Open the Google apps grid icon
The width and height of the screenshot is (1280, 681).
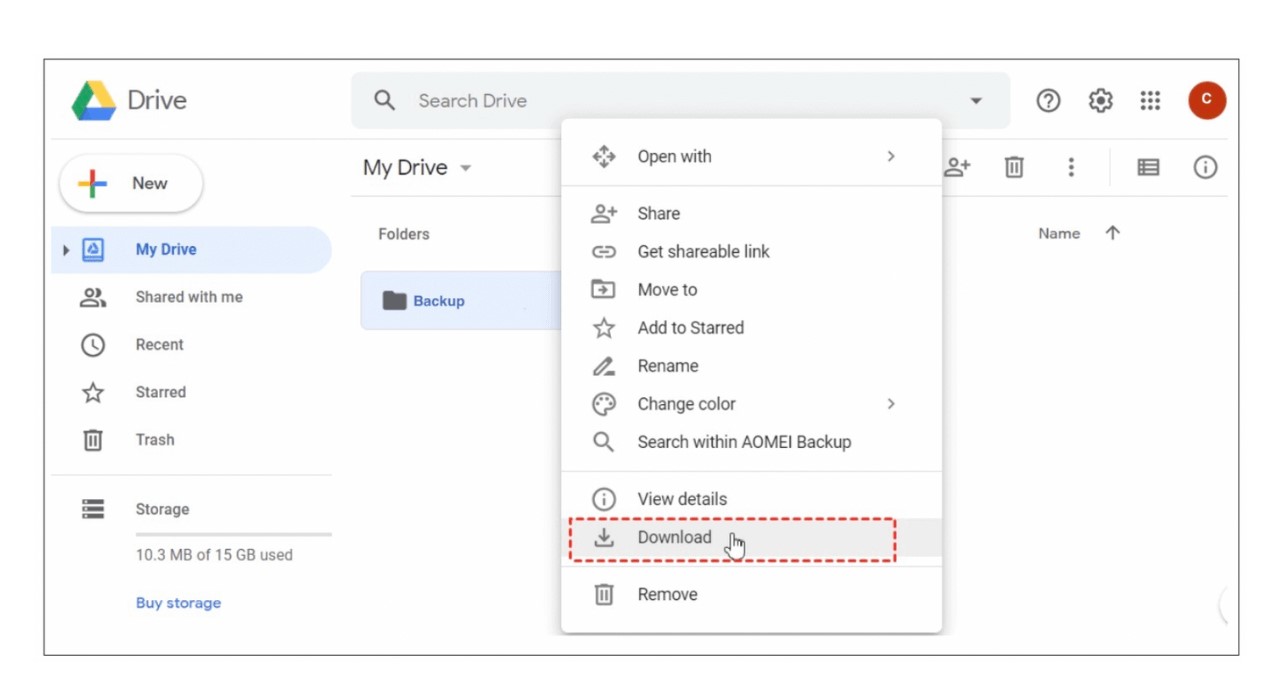[1150, 100]
